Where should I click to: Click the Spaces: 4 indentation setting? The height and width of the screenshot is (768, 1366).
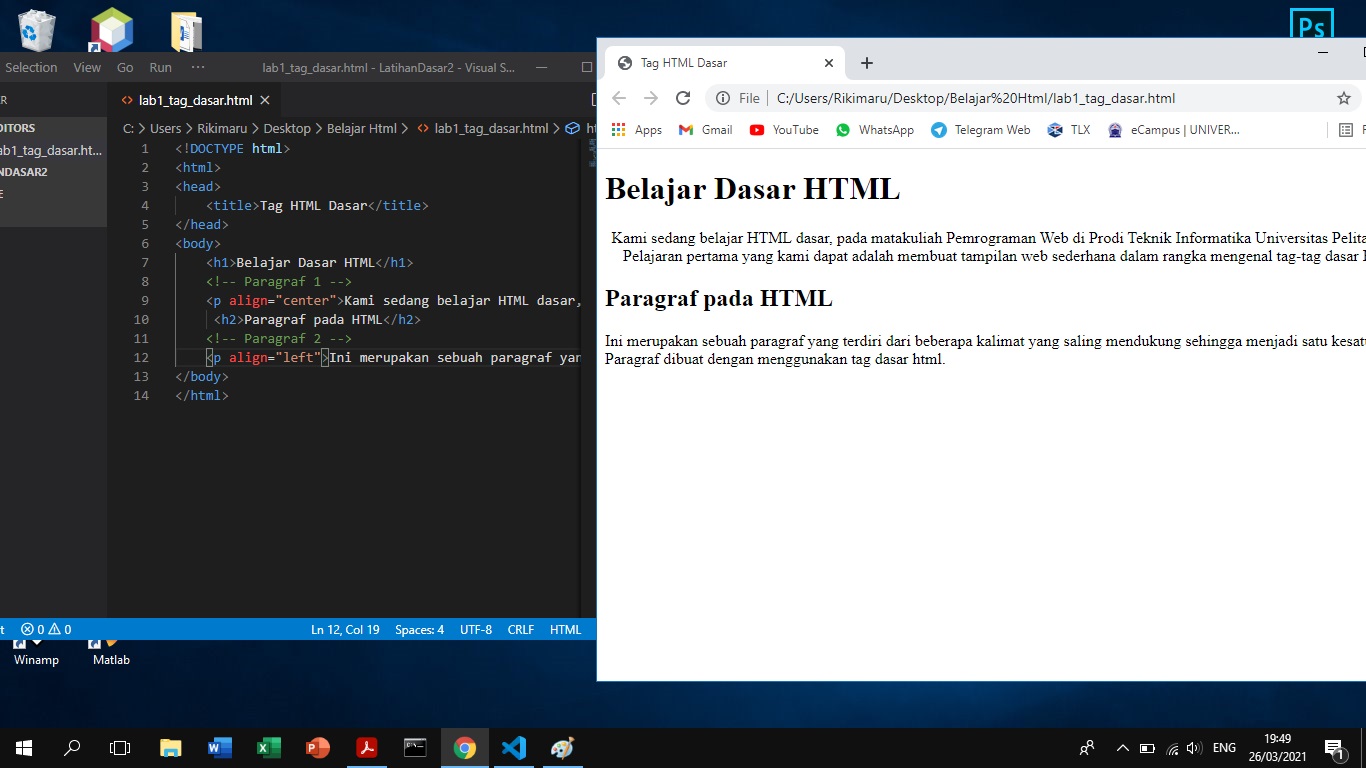click(419, 629)
